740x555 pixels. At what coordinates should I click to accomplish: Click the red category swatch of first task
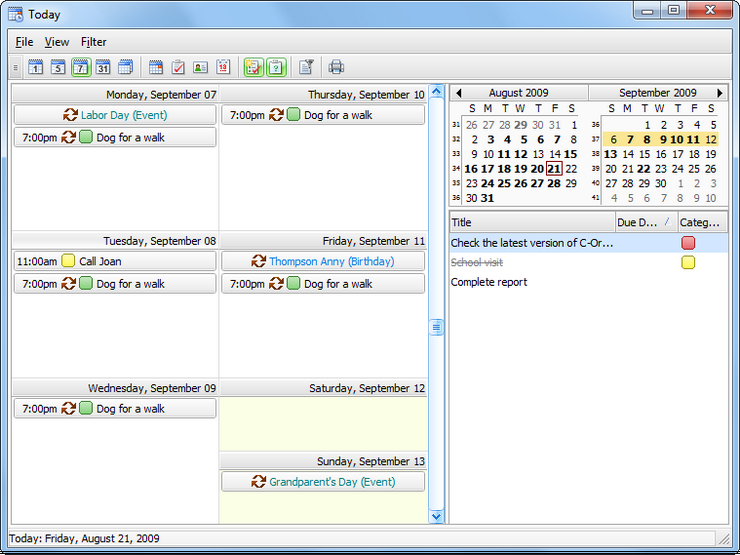click(x=688, y=243)
